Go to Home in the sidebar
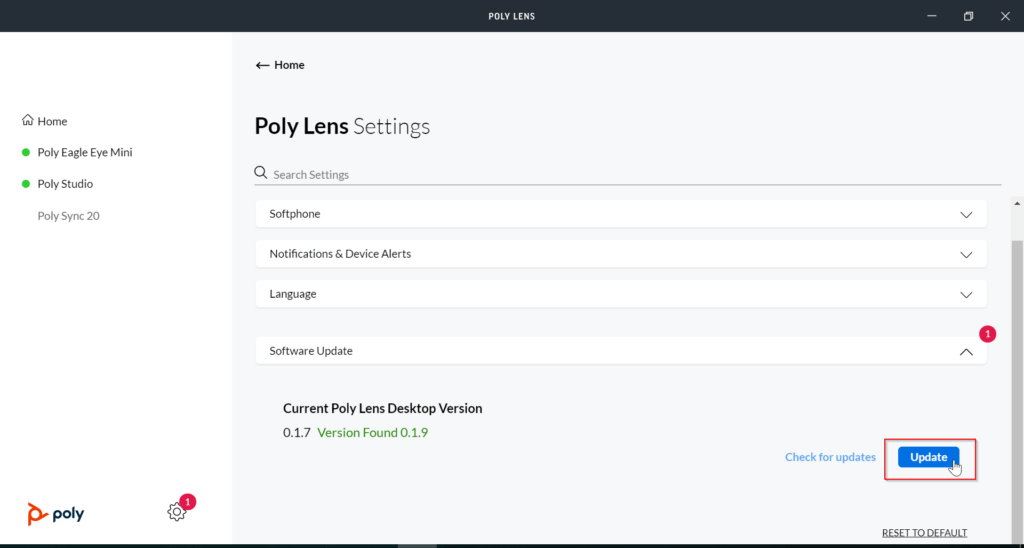This screenshot has height=548, width=1024. (52, 121)
